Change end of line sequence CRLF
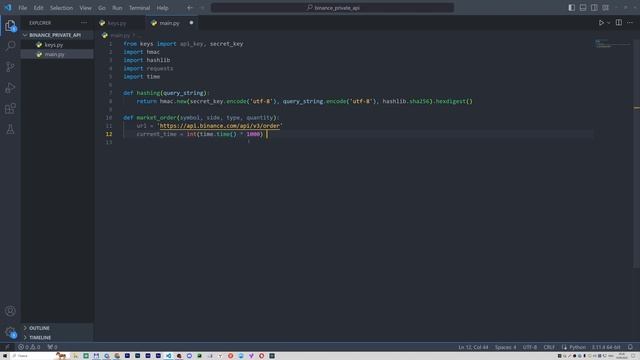This screenshot has height=360, width=640. point(549,347)
